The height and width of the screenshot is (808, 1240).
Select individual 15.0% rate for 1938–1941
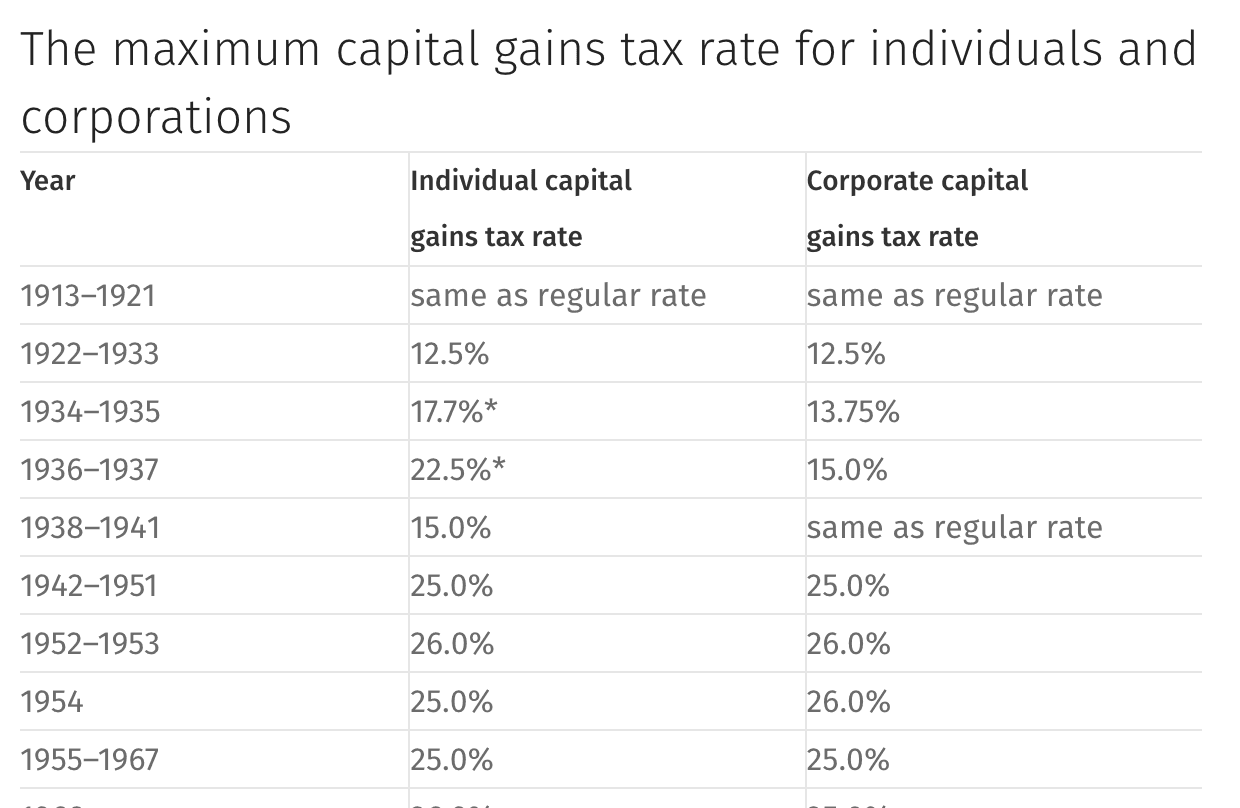(x=450, y=528)
